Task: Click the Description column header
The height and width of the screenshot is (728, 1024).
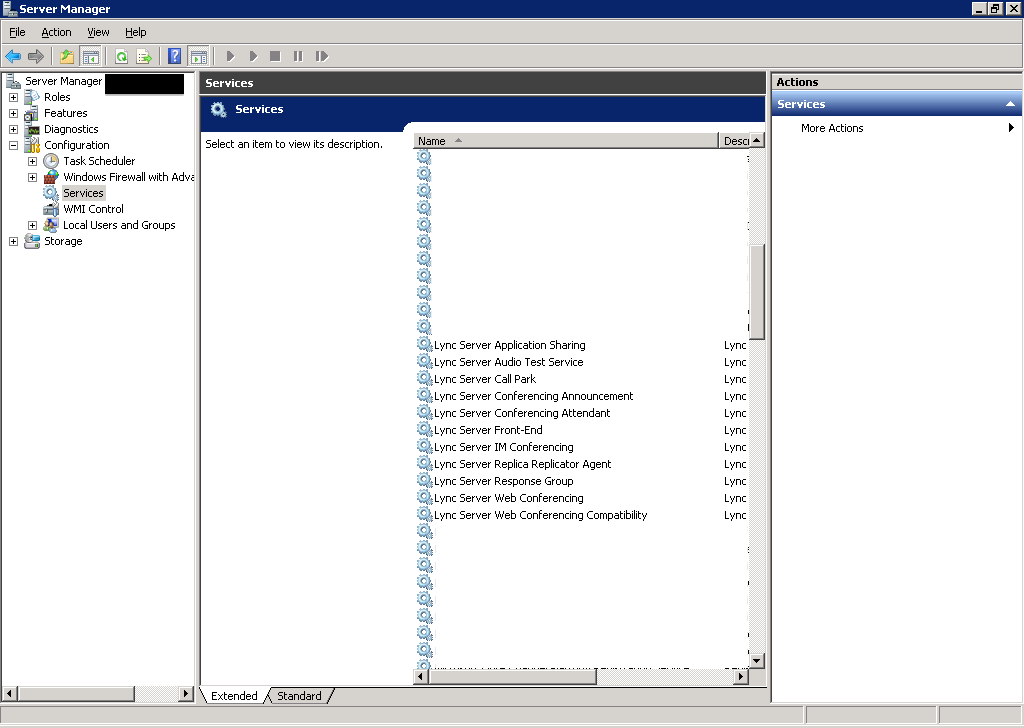Action: pyautogui.click(x=733, y=141)
